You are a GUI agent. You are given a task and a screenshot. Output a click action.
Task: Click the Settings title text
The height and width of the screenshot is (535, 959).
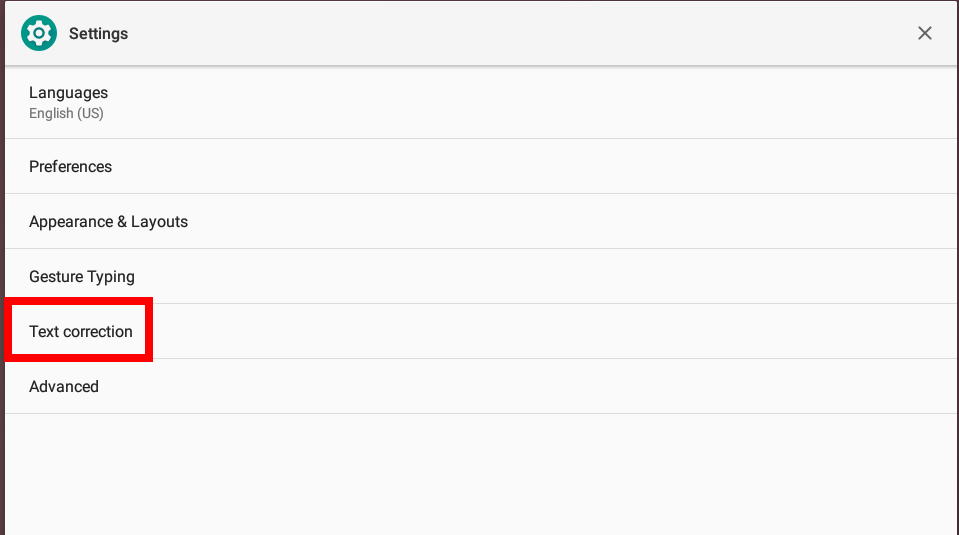pos(98,34)
